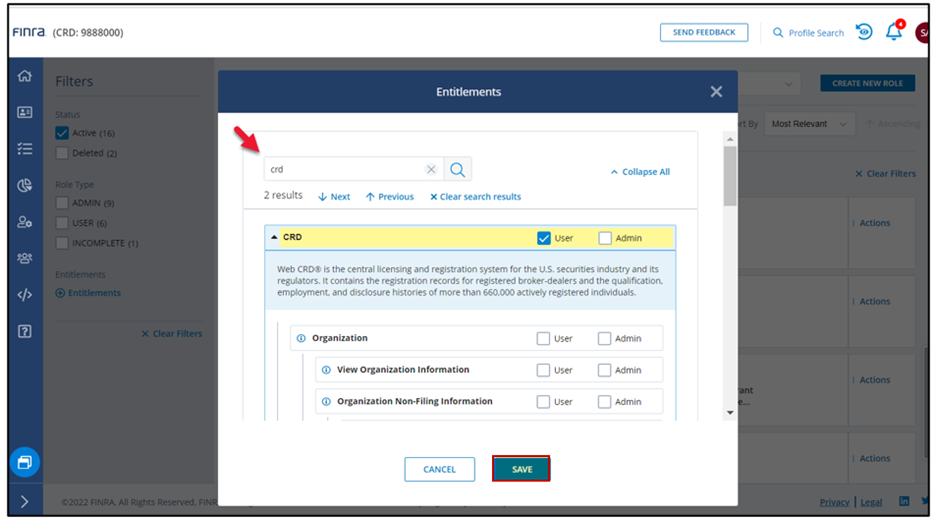Click the Cancel button

pyautogui.click(x=439, y=469)
